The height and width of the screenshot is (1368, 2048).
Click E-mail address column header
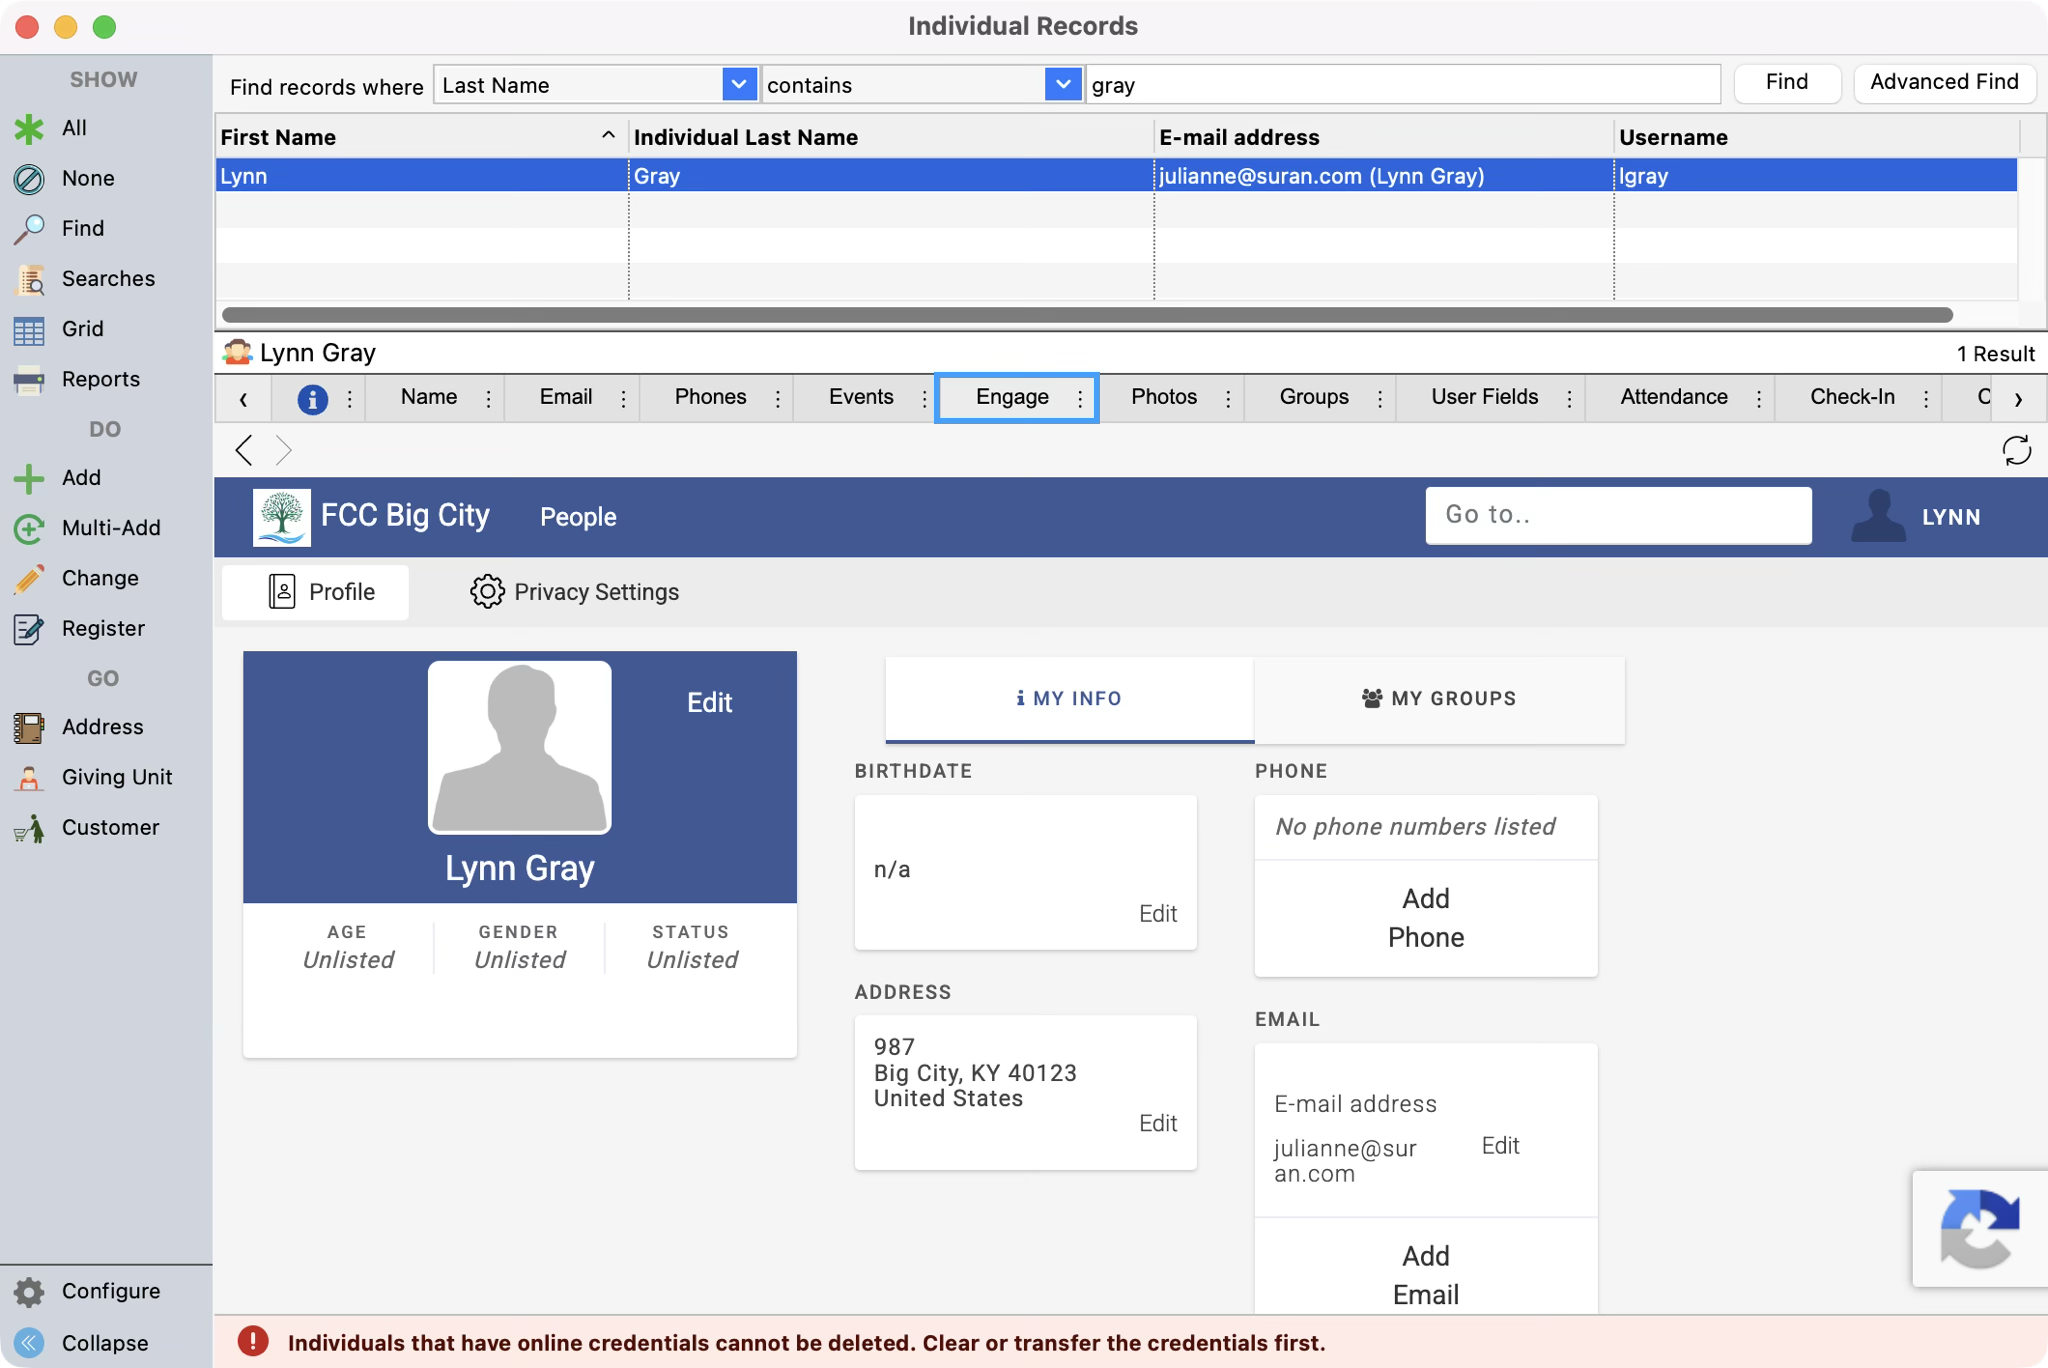pos(1384,137)
